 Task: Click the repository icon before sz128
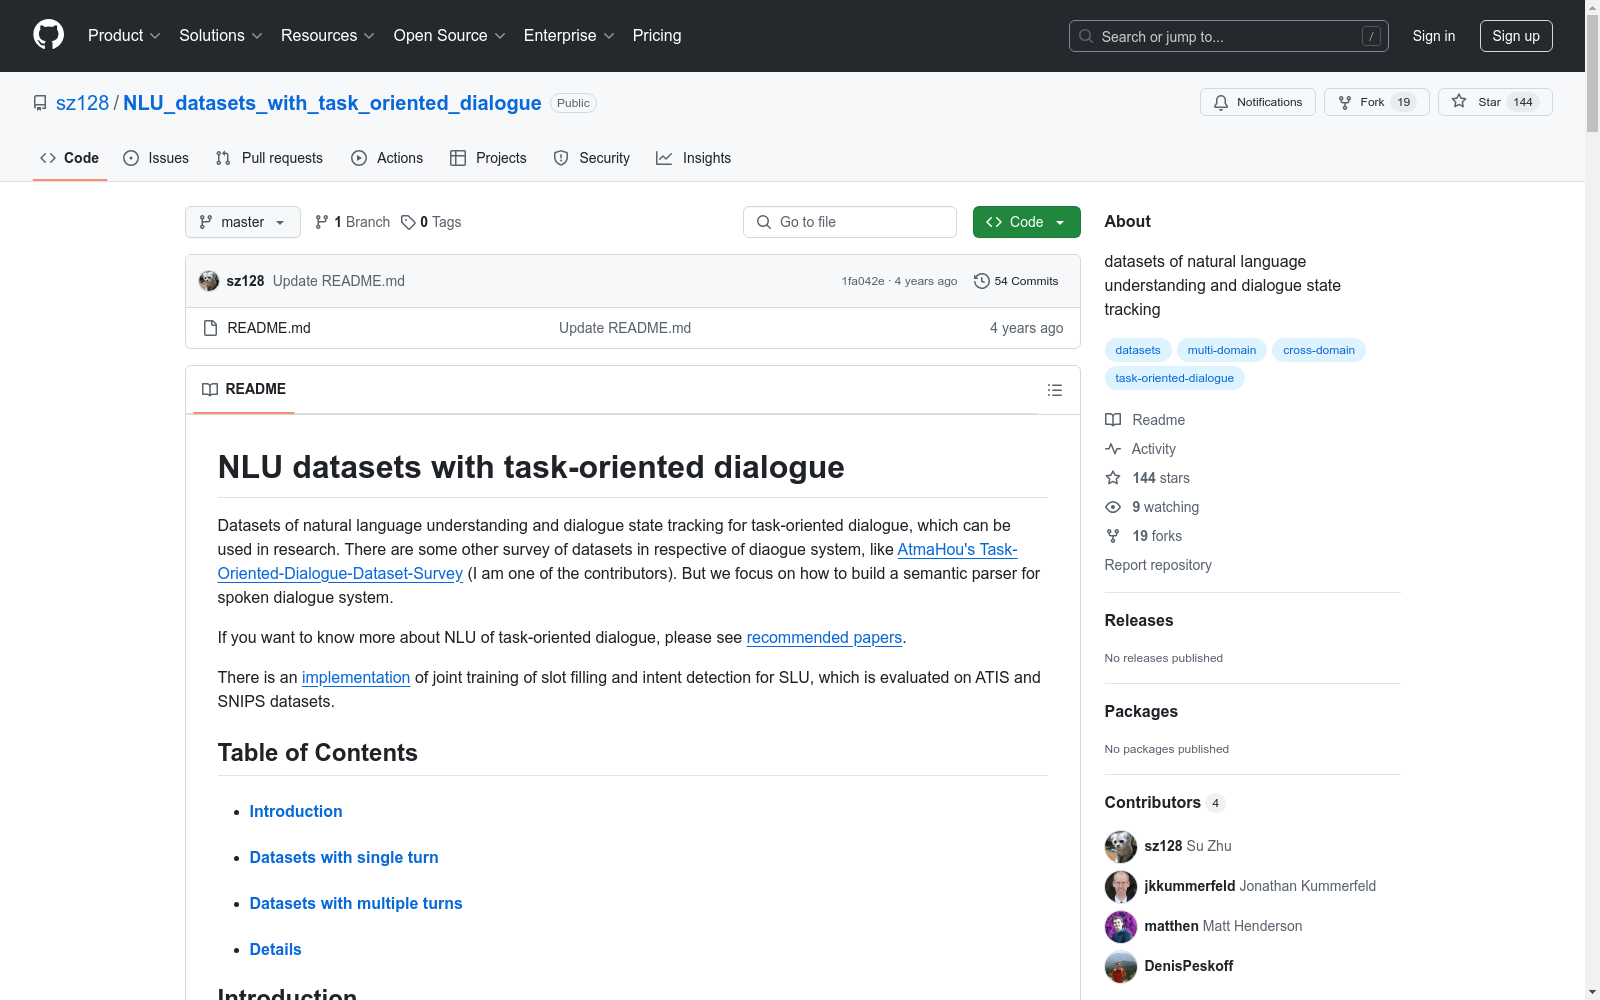click(40, 103)
